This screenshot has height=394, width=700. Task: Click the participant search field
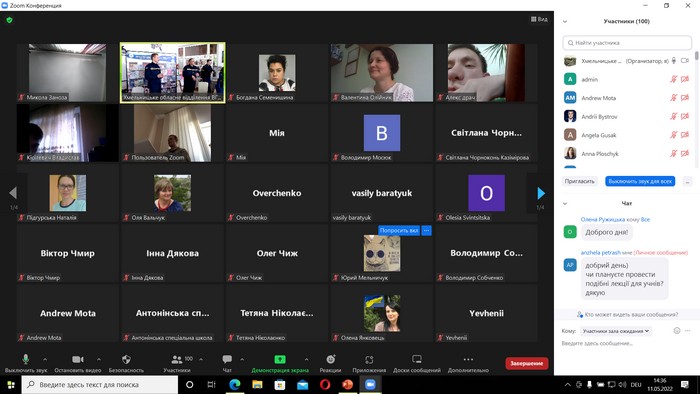[627, 43]
